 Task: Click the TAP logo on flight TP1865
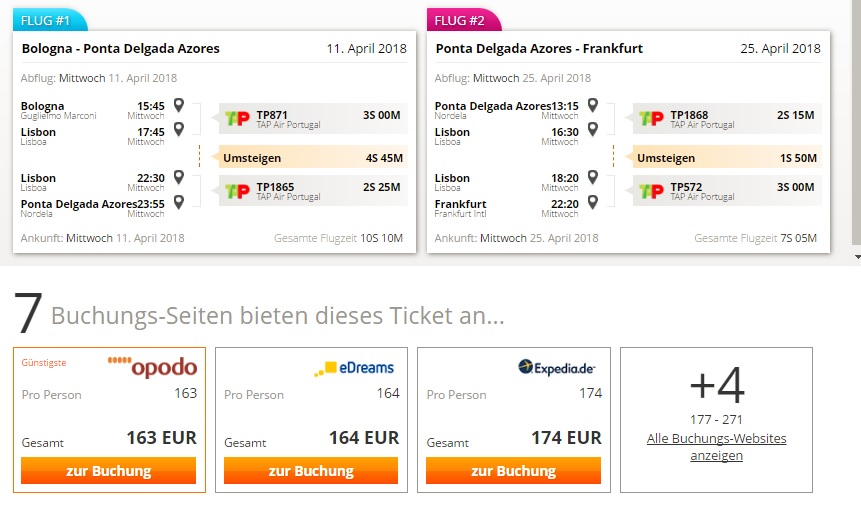(x=237, y=191)
